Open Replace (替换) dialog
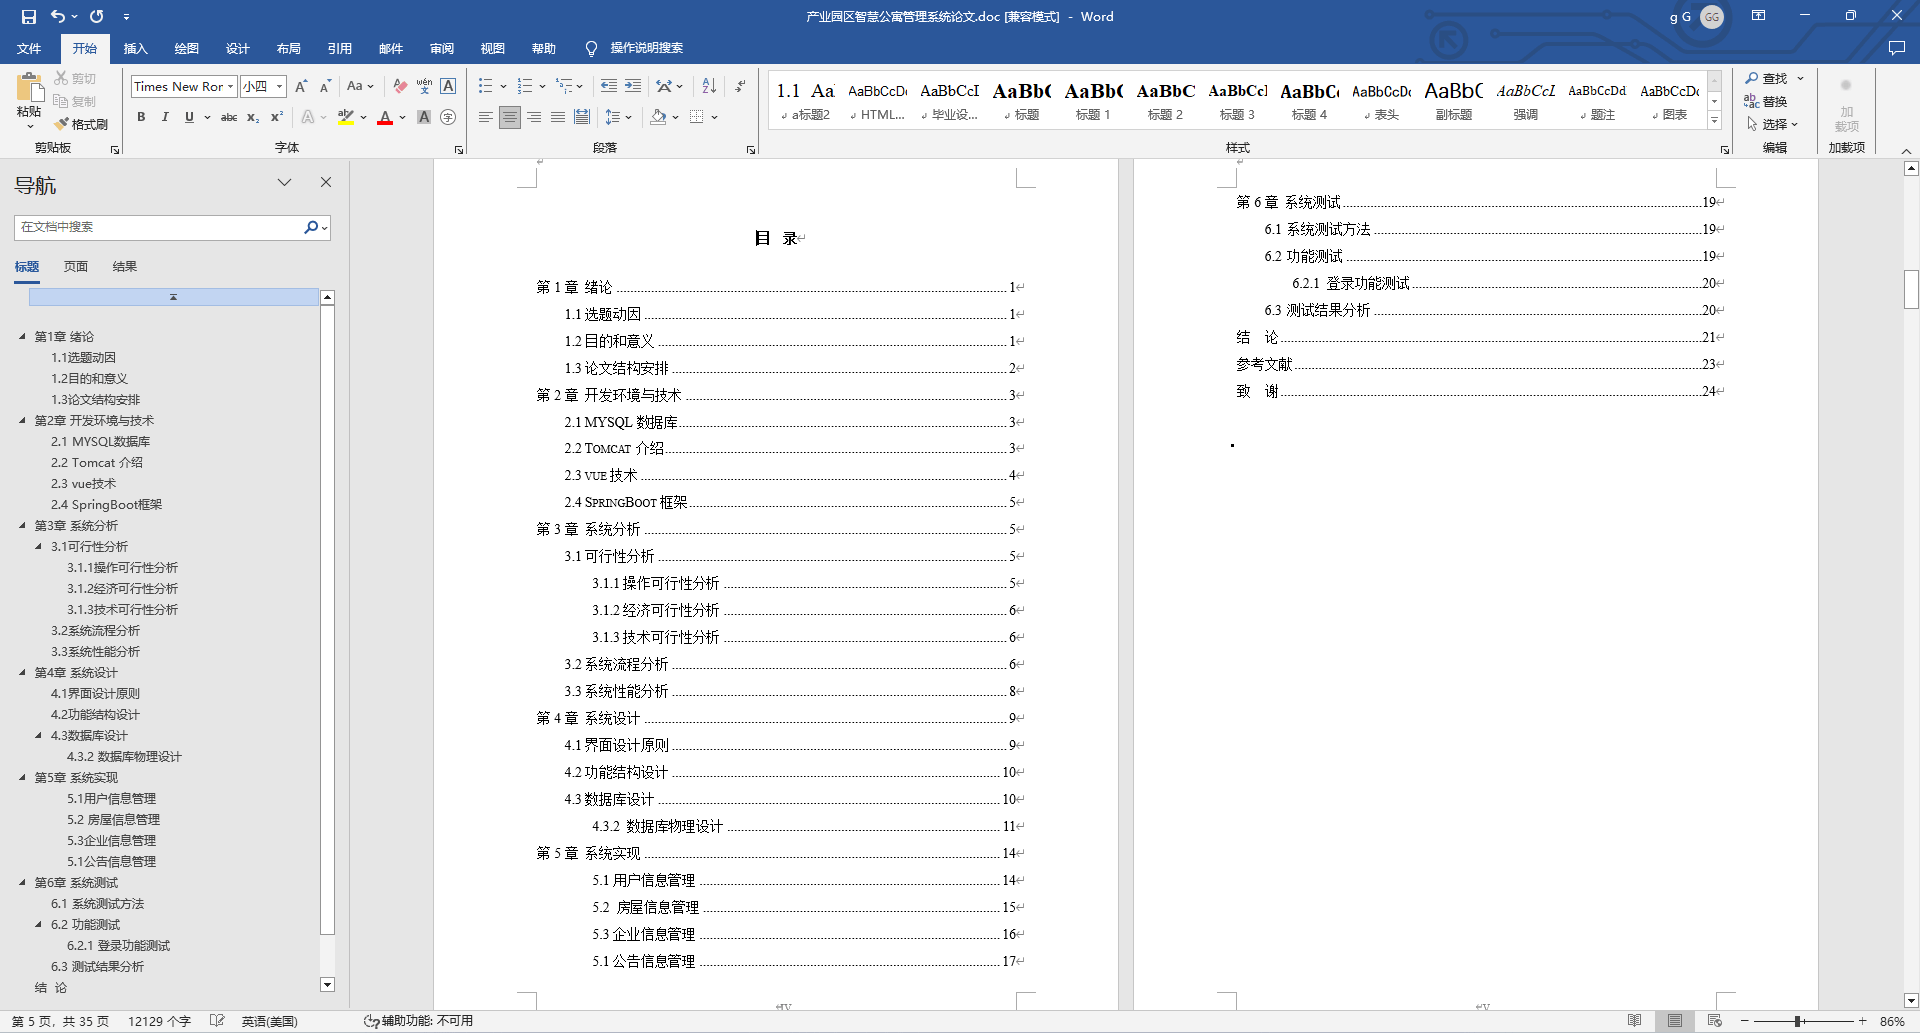Viewport: 1920px width, 1033px height. (x=1766, y=102)
